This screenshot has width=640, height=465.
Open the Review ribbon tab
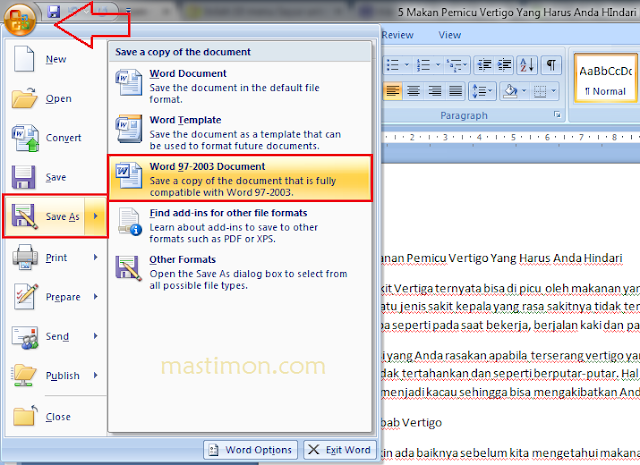coord(398,35)
